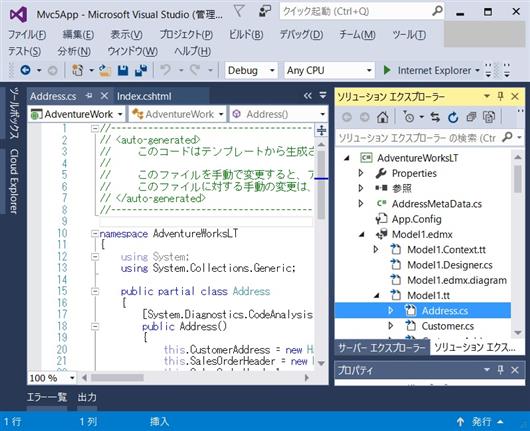The width and height of the screenshot is (530, 431).
Task: Click Solution Explorer pending changes filter icon
Action: coord(409,117)
